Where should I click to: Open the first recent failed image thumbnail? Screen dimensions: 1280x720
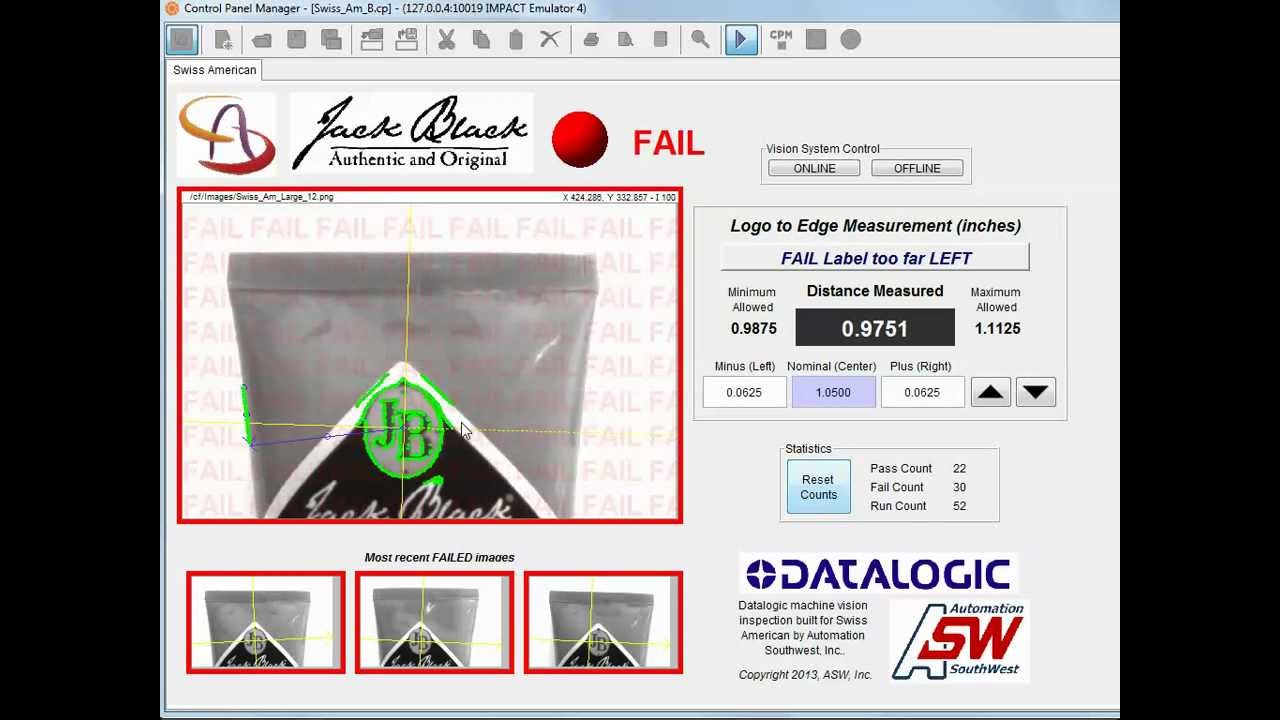coord(266,622)
